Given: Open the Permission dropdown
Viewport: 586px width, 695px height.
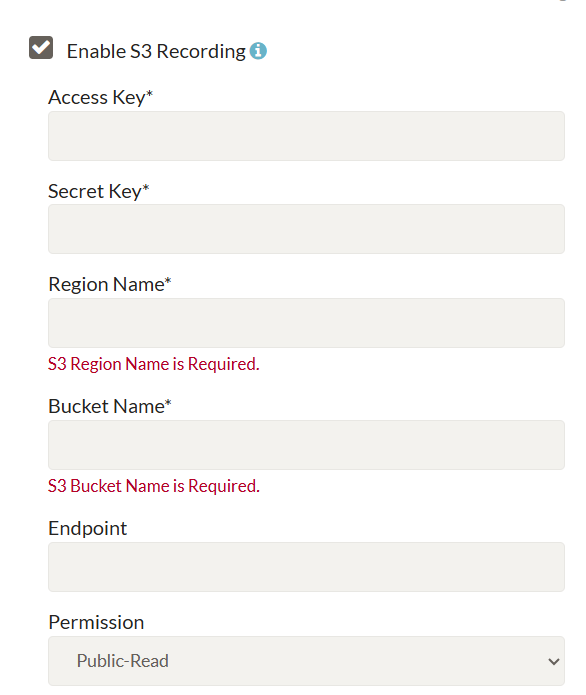Looking at the screenshot, I should (x=306, y=661).
